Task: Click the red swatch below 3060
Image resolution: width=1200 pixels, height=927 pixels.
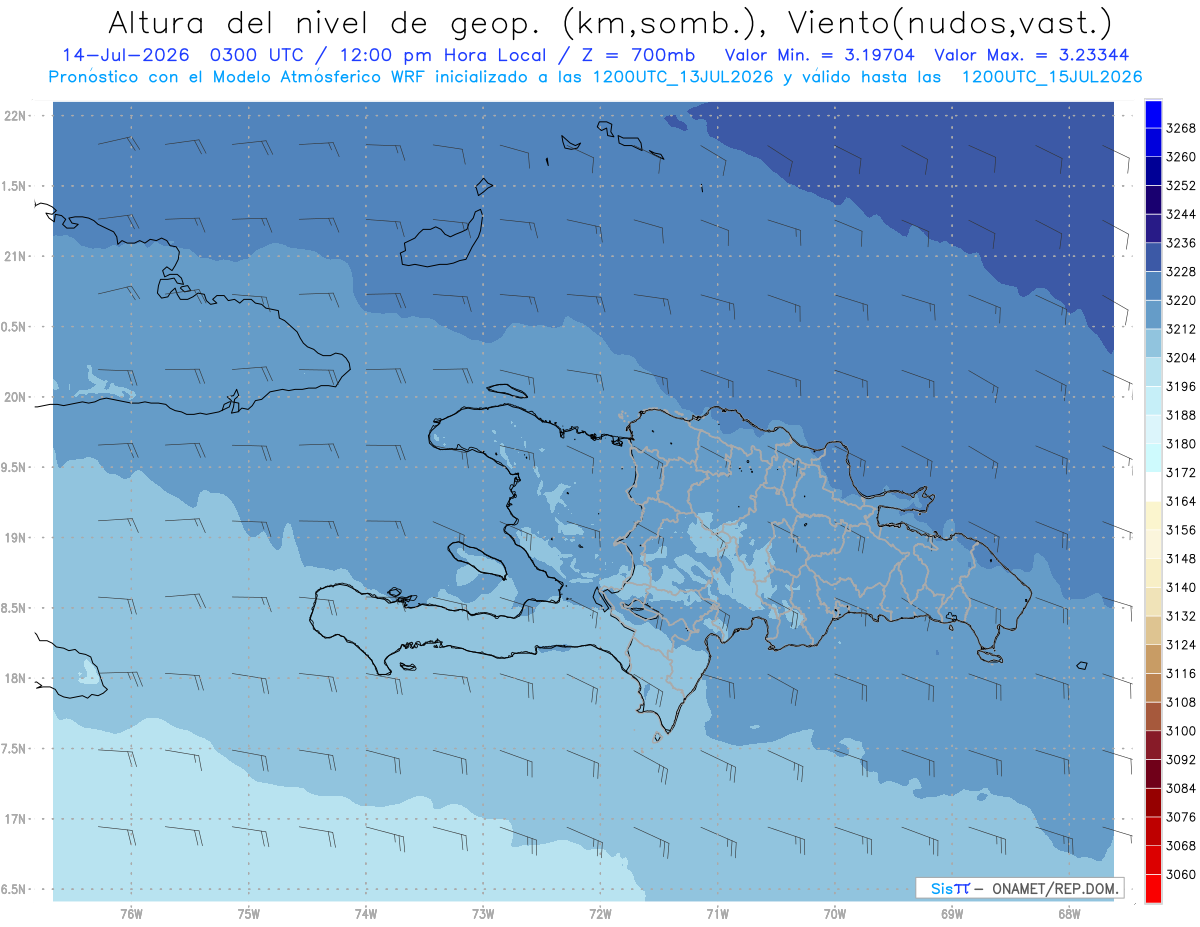Action: 1153,888
